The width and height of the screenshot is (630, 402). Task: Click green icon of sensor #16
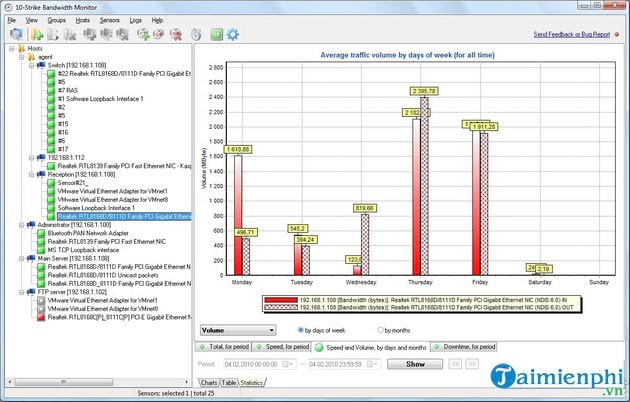51,133
